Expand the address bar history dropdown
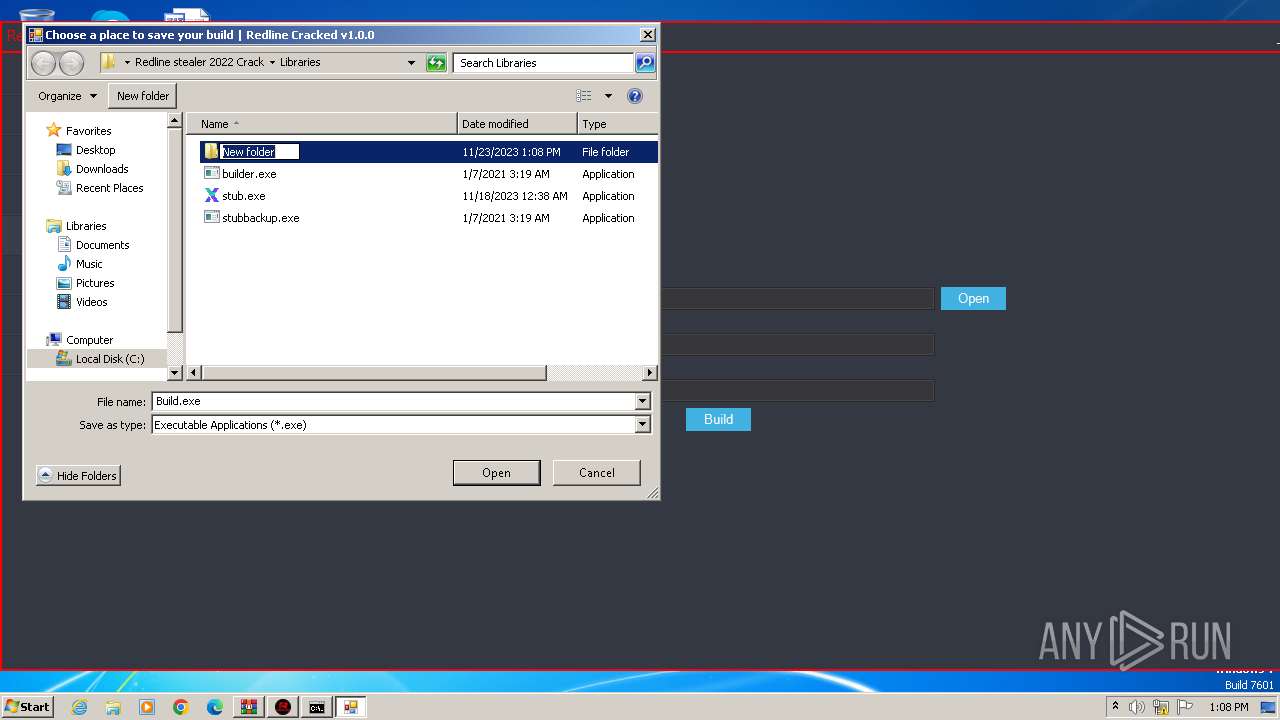This screenshot has width=1280, height=720. coord(411,62)
